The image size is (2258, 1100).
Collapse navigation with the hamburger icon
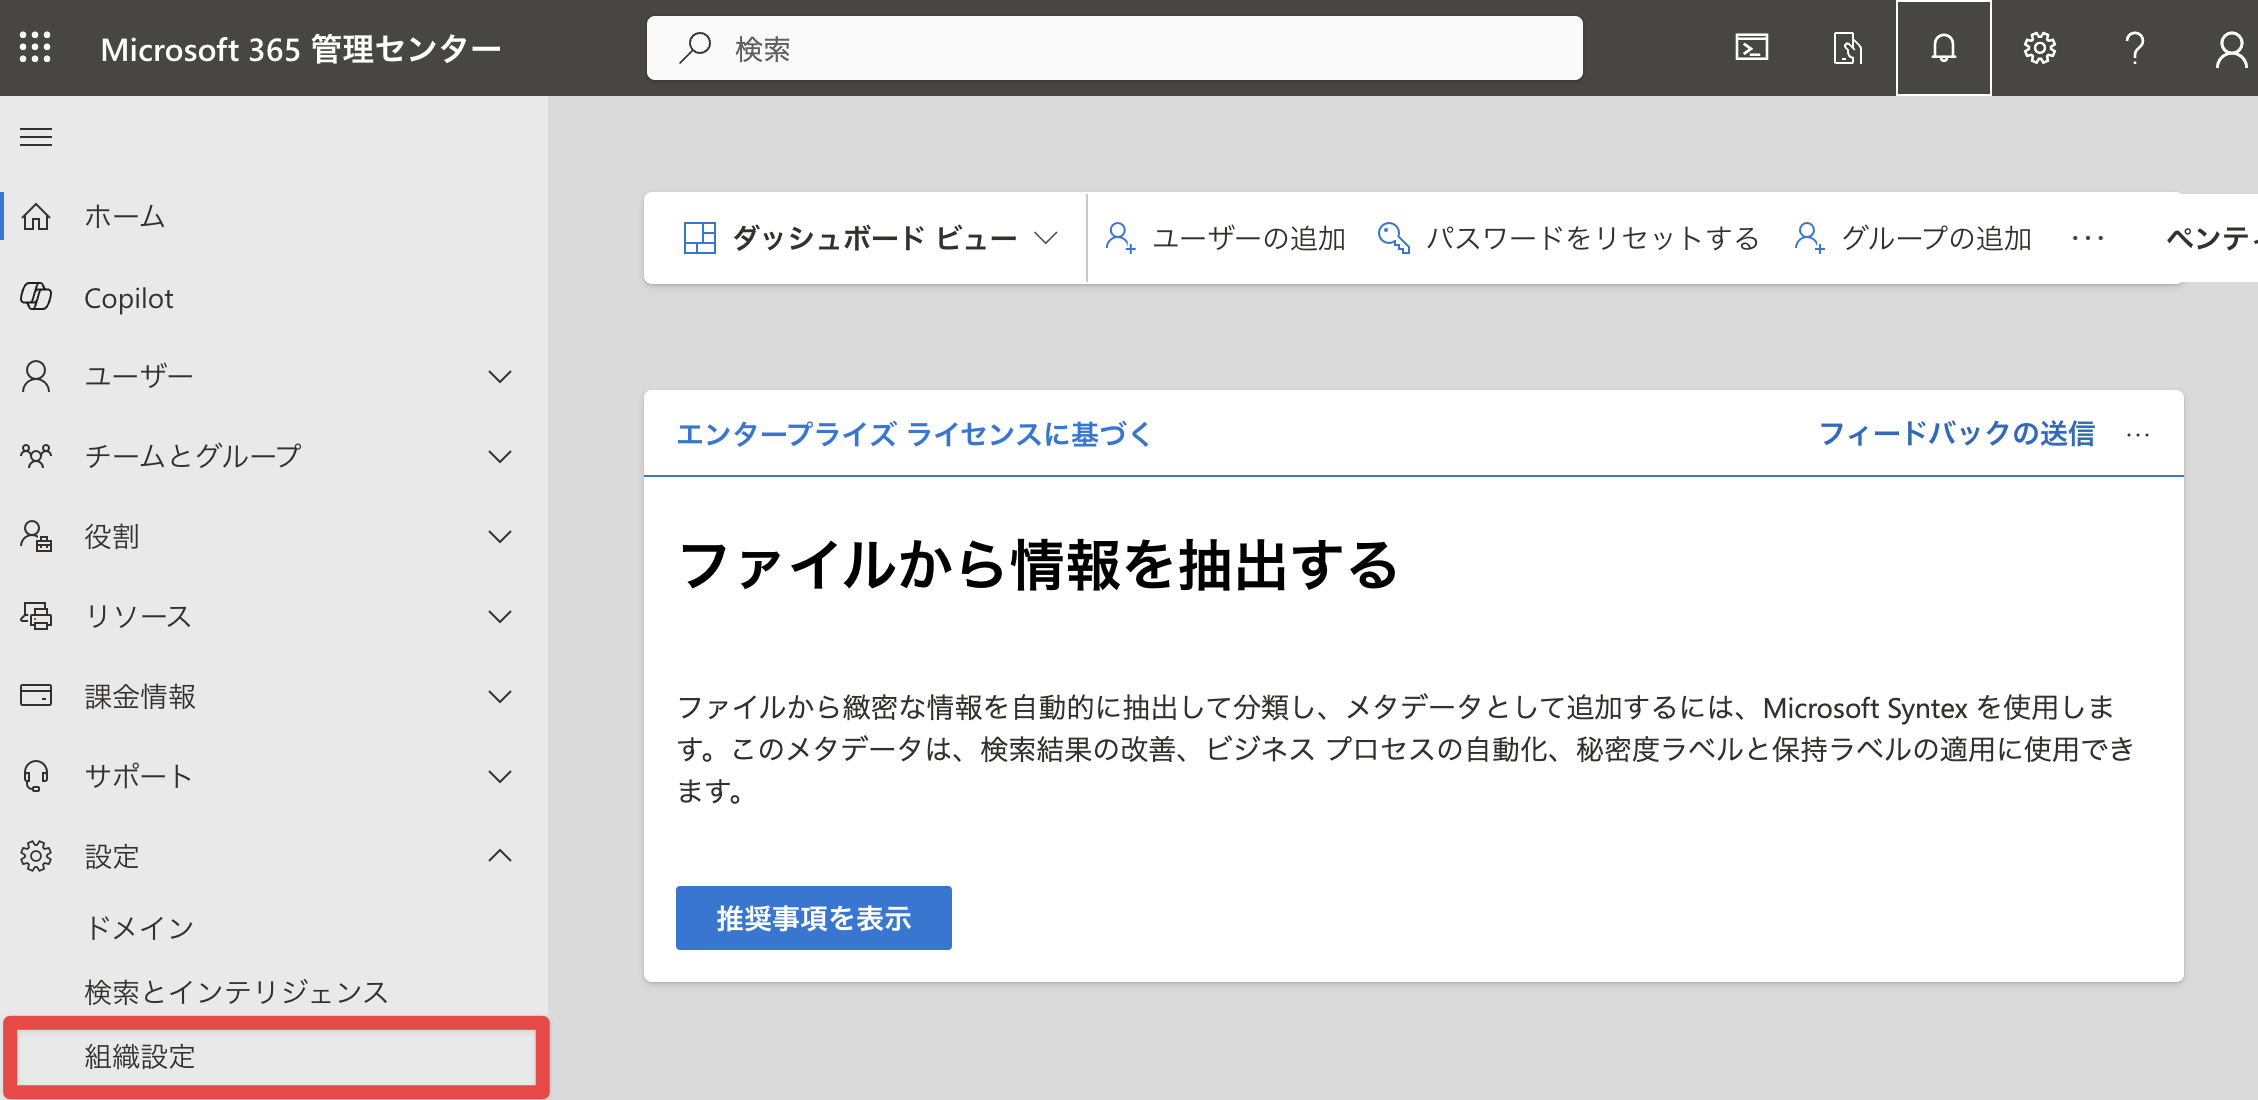pyautogui.click(x=36, y=137)
